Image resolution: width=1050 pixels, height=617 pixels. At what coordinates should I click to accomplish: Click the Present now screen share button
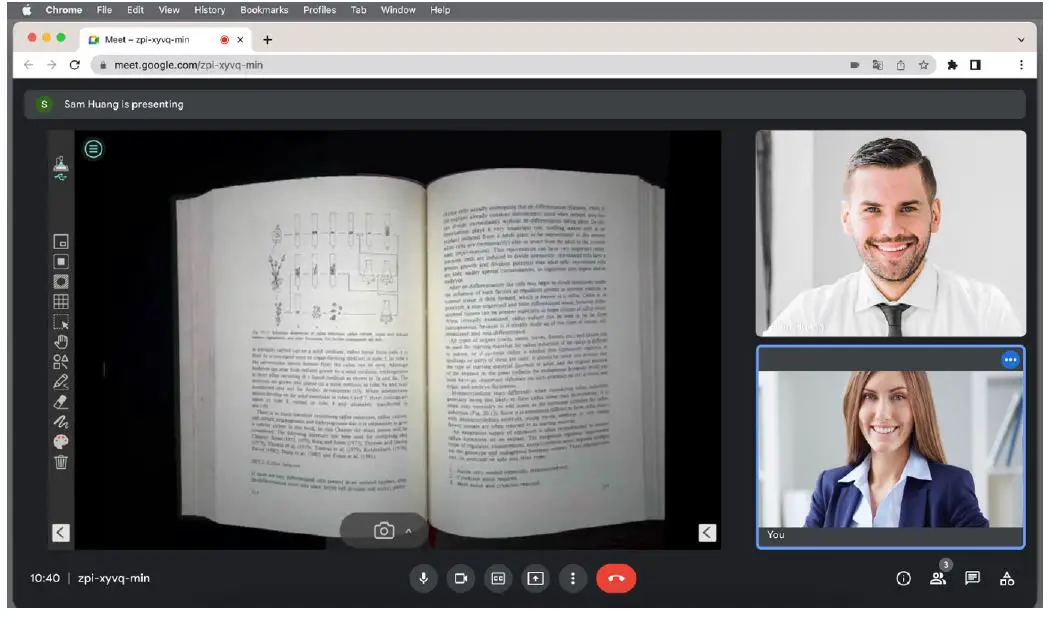536,578
